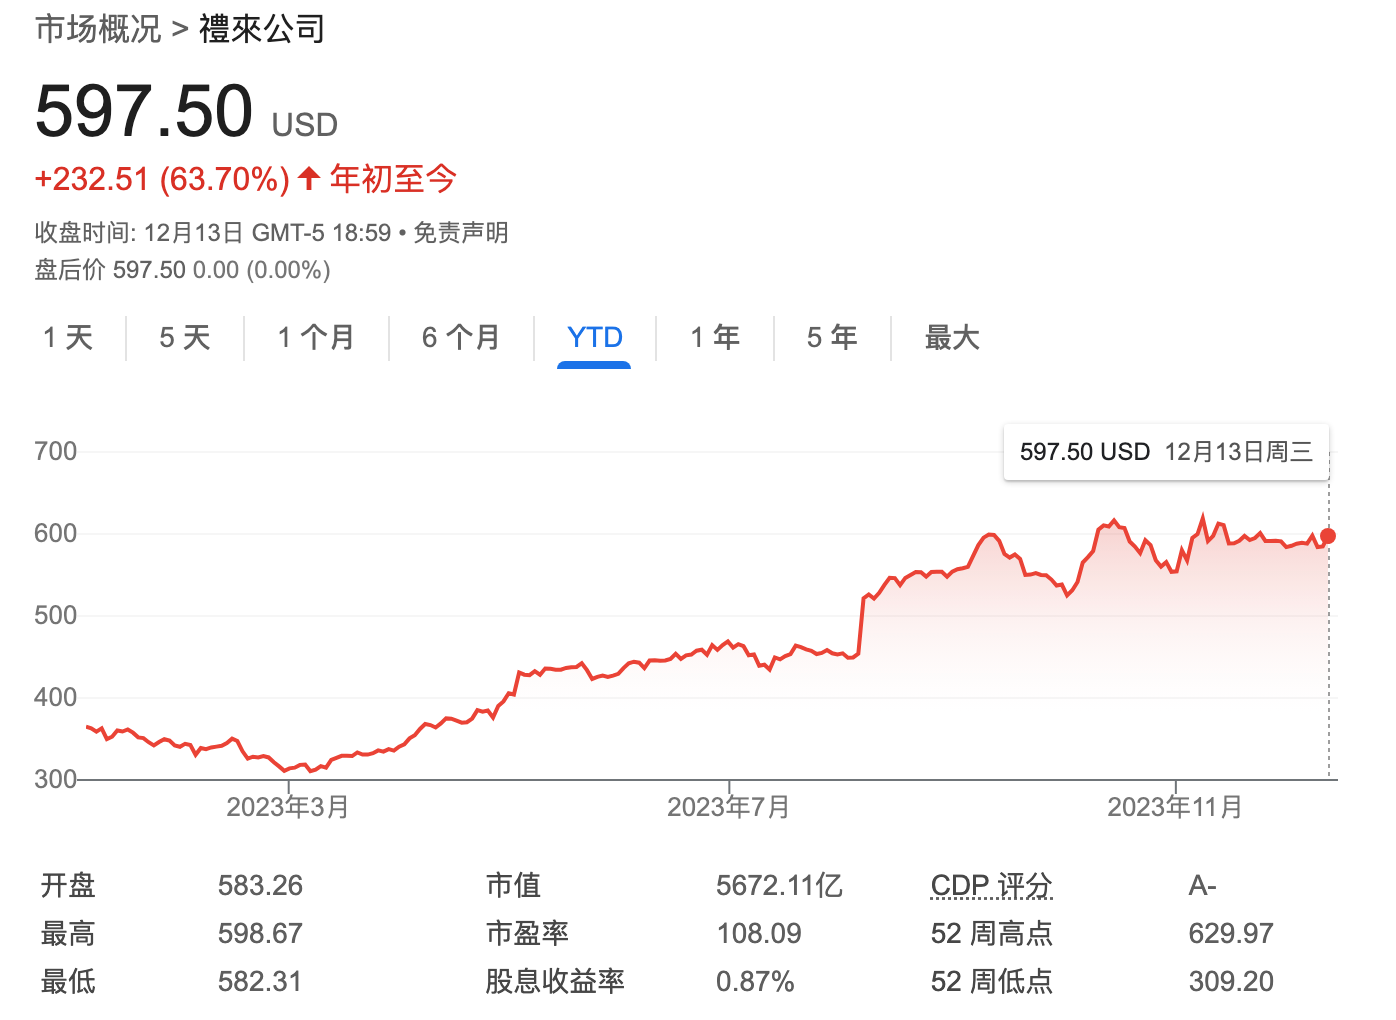This screenshot has height=1020, width=1396.
Task: Click the 收盘时间 12月13日 timestamp text
Action: point(213,233)
